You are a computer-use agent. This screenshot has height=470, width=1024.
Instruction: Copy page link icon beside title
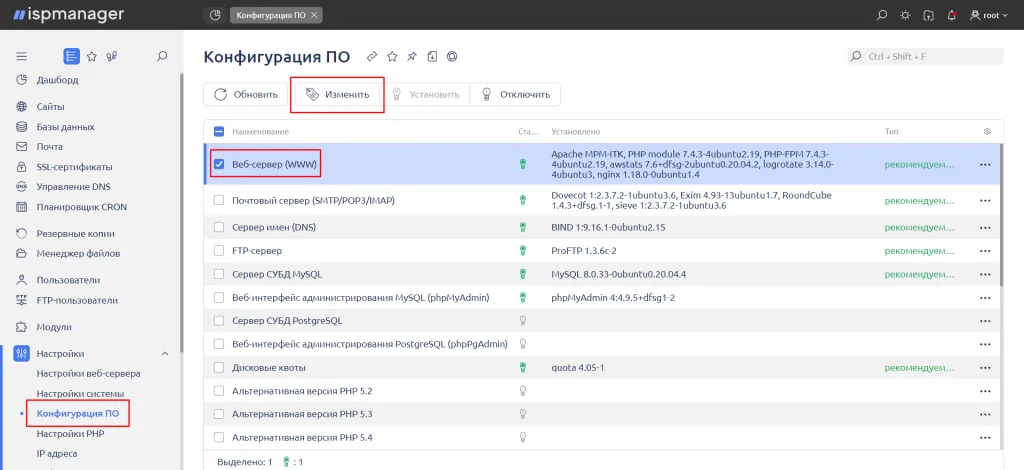click(x=372, y=57)
